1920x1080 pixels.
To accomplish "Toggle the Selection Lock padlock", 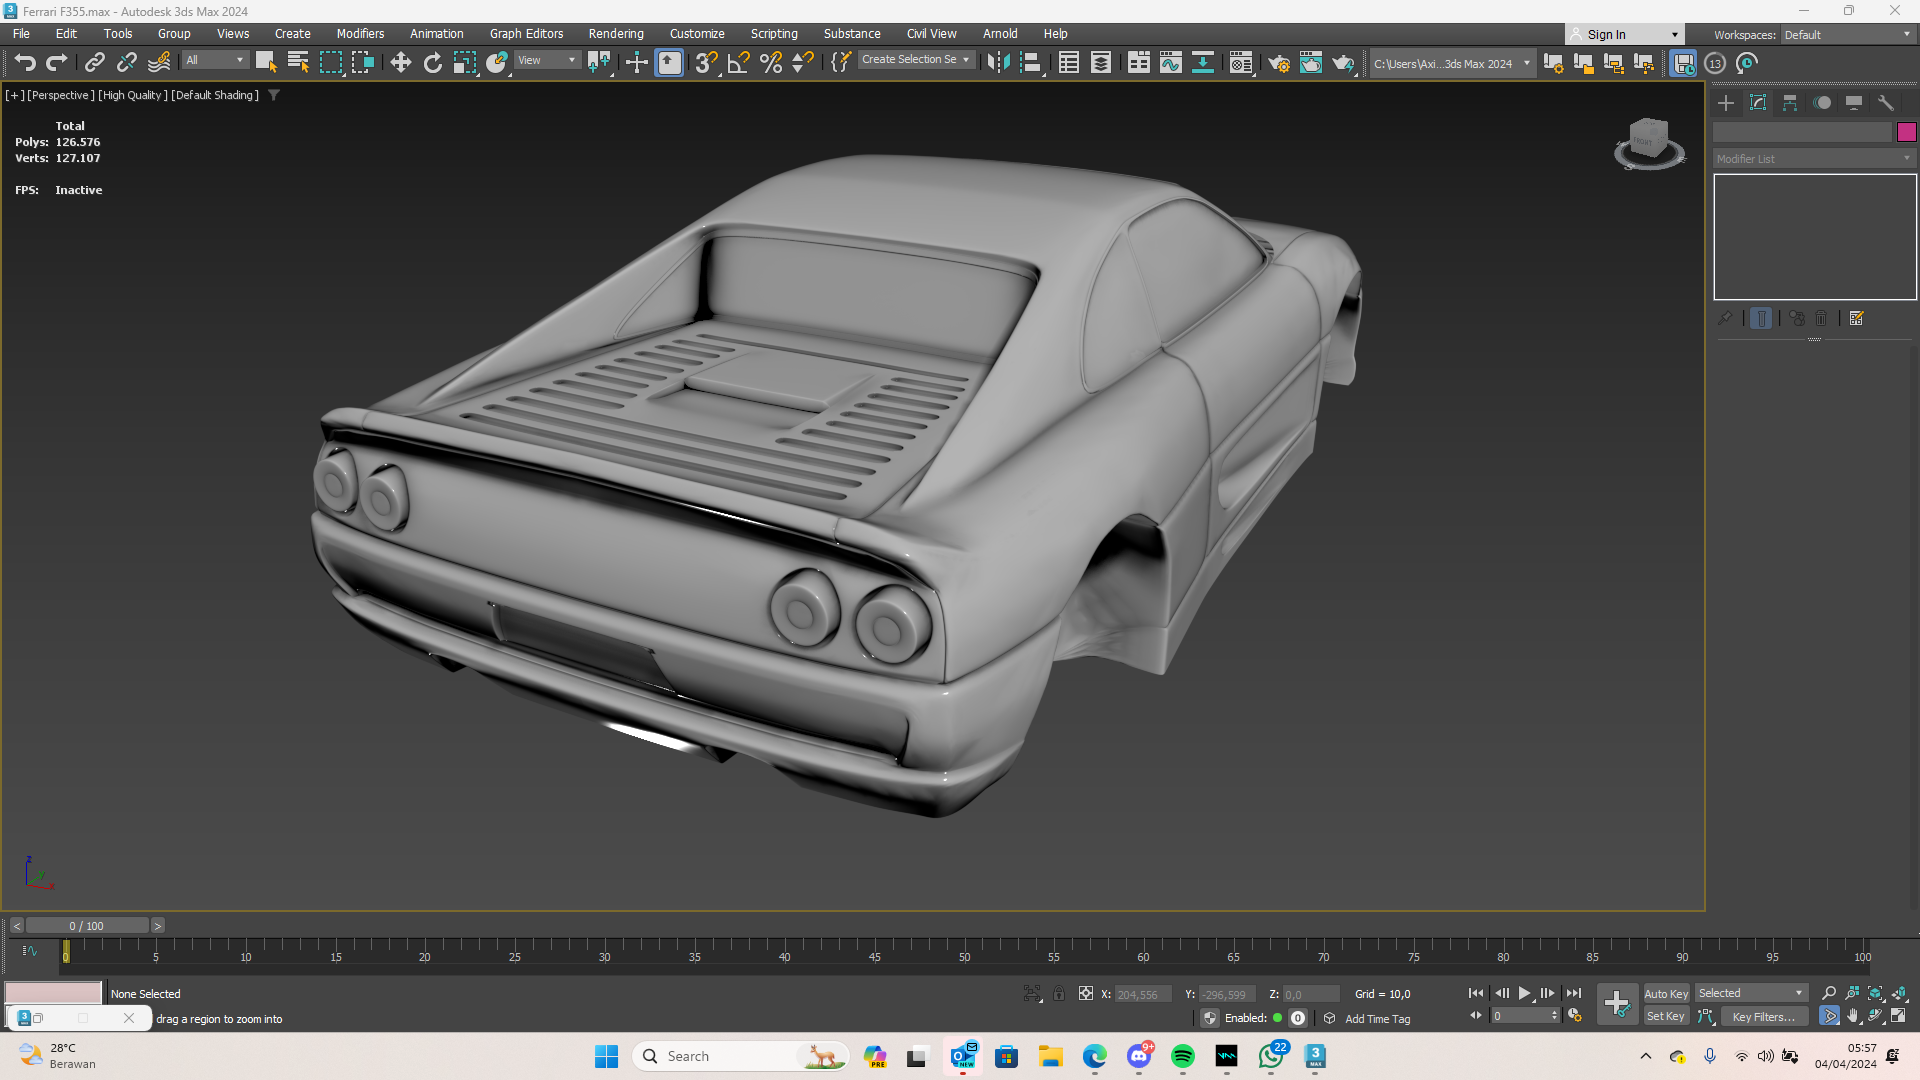I will pyautogui.click(x=1059, y=994).
